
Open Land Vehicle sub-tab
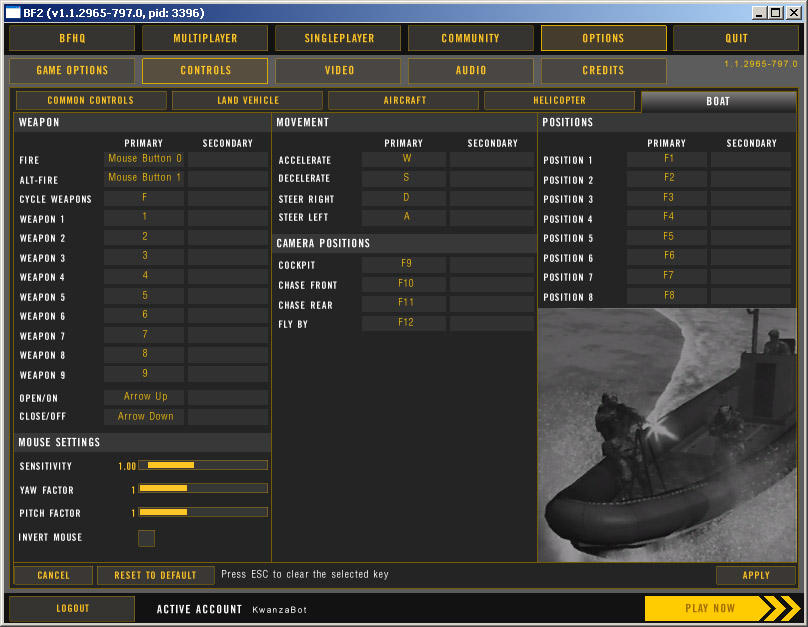pyautogui.click(x=247, y=100)
